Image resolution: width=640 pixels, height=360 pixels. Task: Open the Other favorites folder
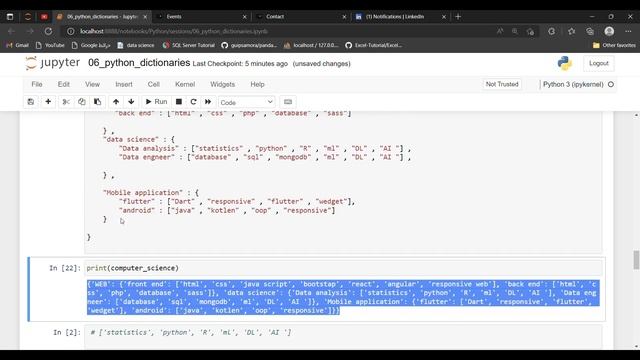pyautogui.click(x=614, y=45)
